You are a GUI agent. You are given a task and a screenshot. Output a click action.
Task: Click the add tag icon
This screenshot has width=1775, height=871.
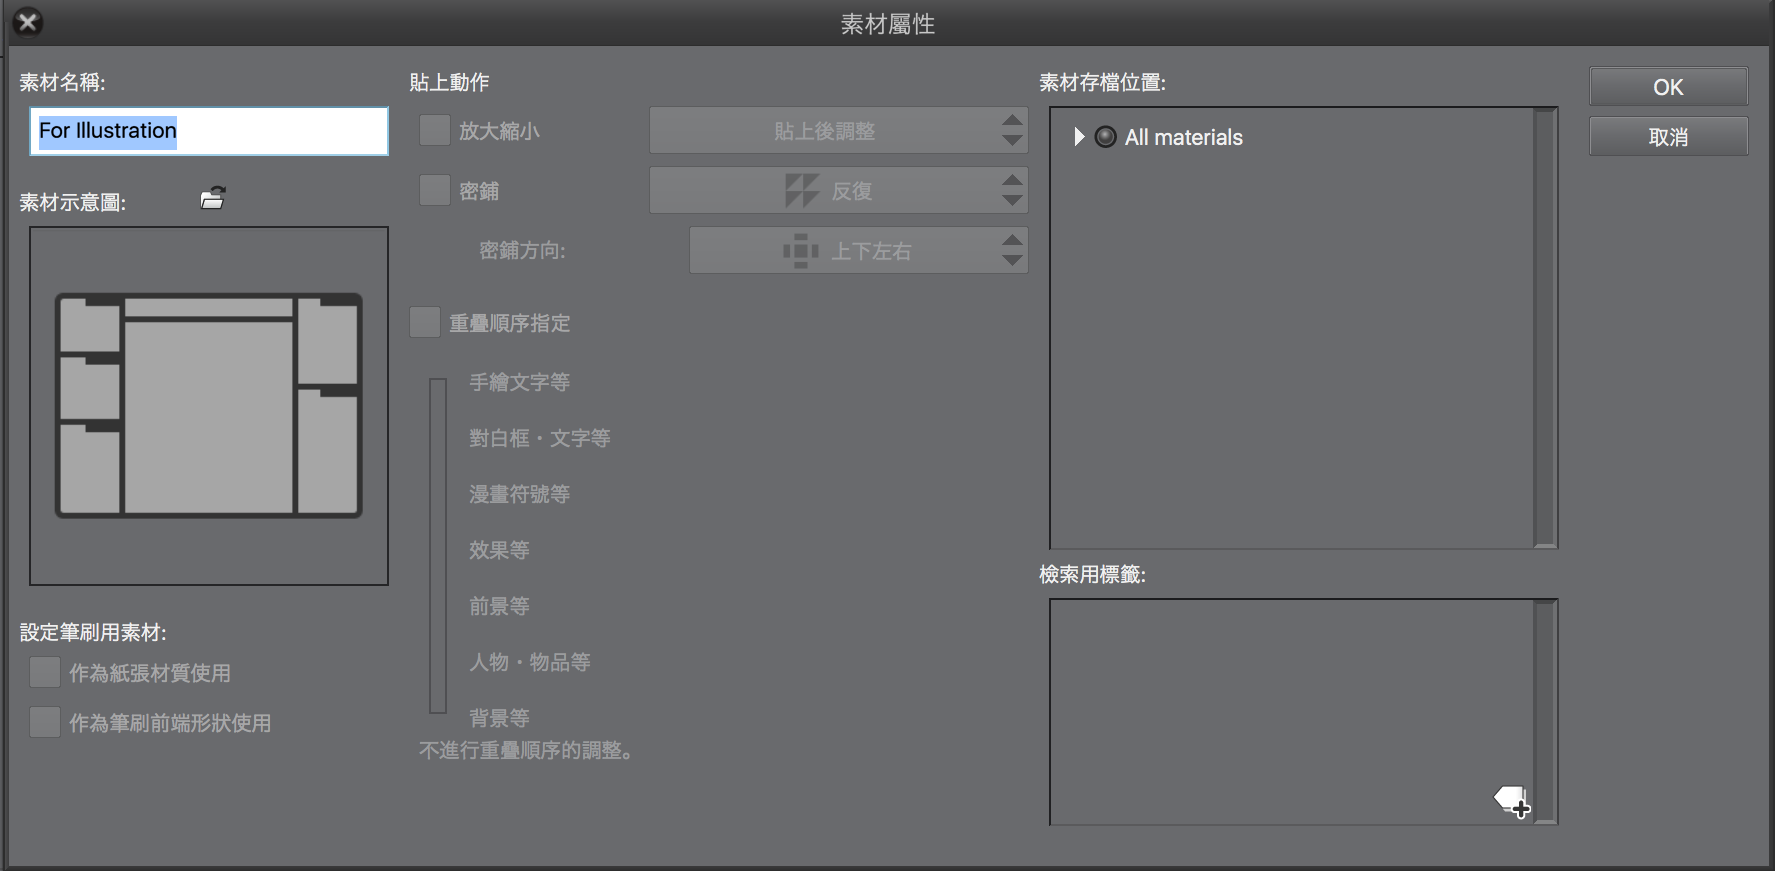pos(1512,801)
